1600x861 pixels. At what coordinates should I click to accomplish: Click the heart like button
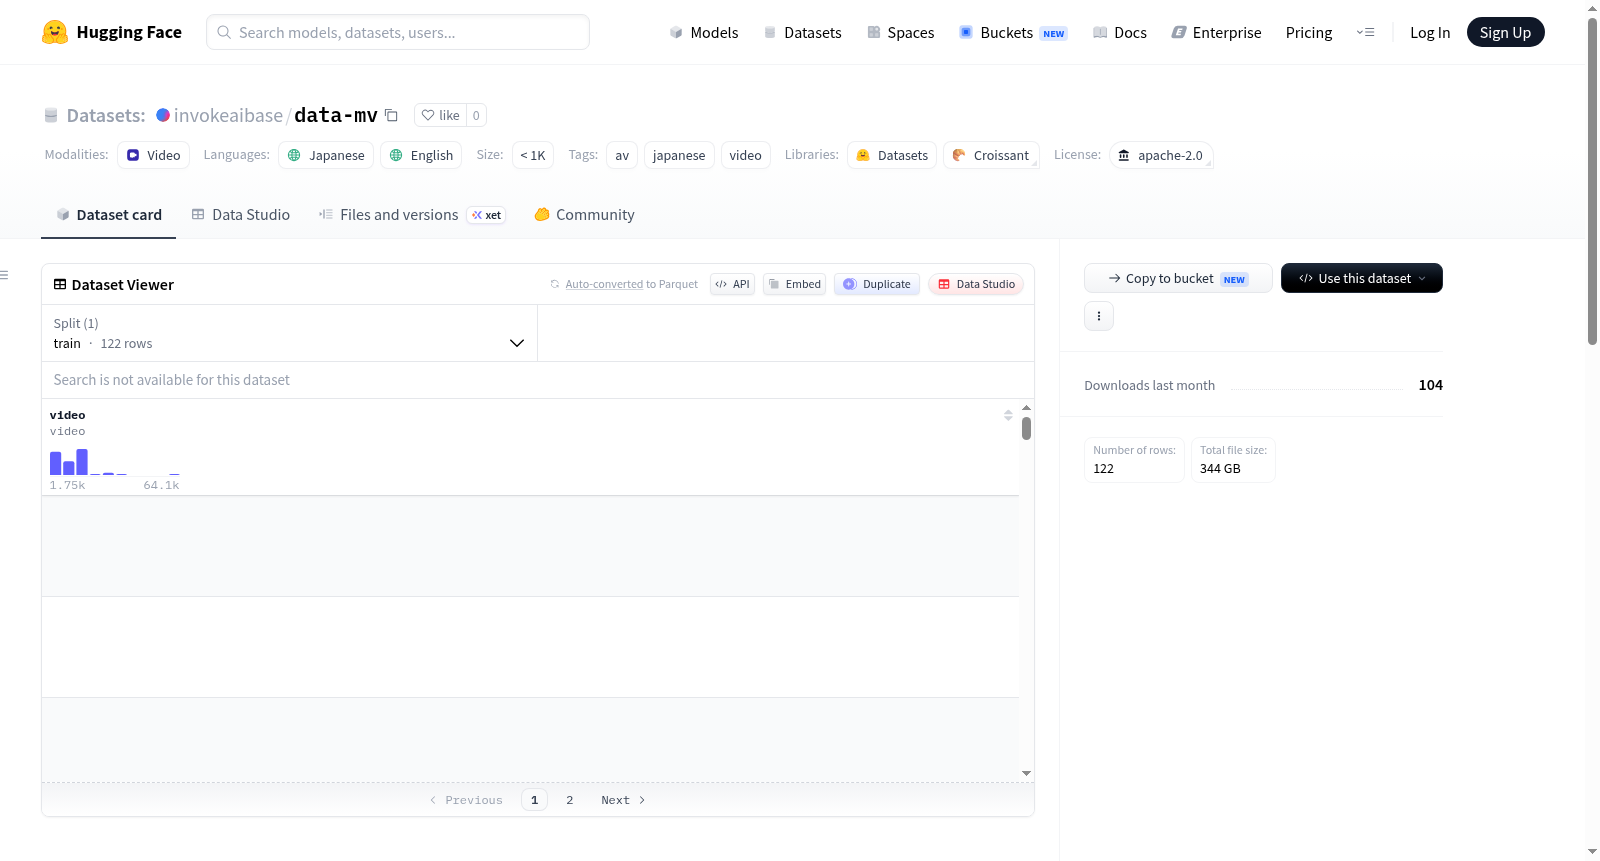coord(440,115)
